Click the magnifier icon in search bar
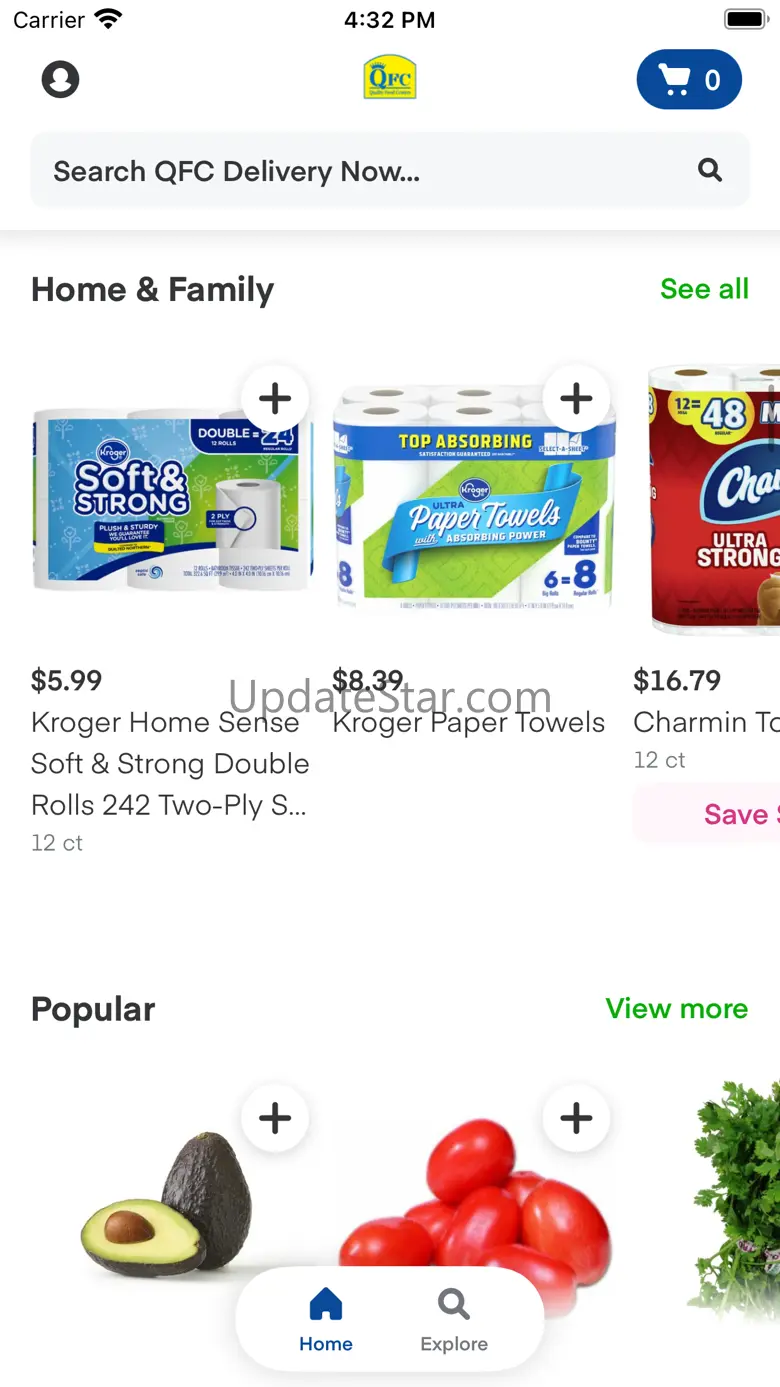780x1387 pixels. pyautogui.click(x=710, y=170)
